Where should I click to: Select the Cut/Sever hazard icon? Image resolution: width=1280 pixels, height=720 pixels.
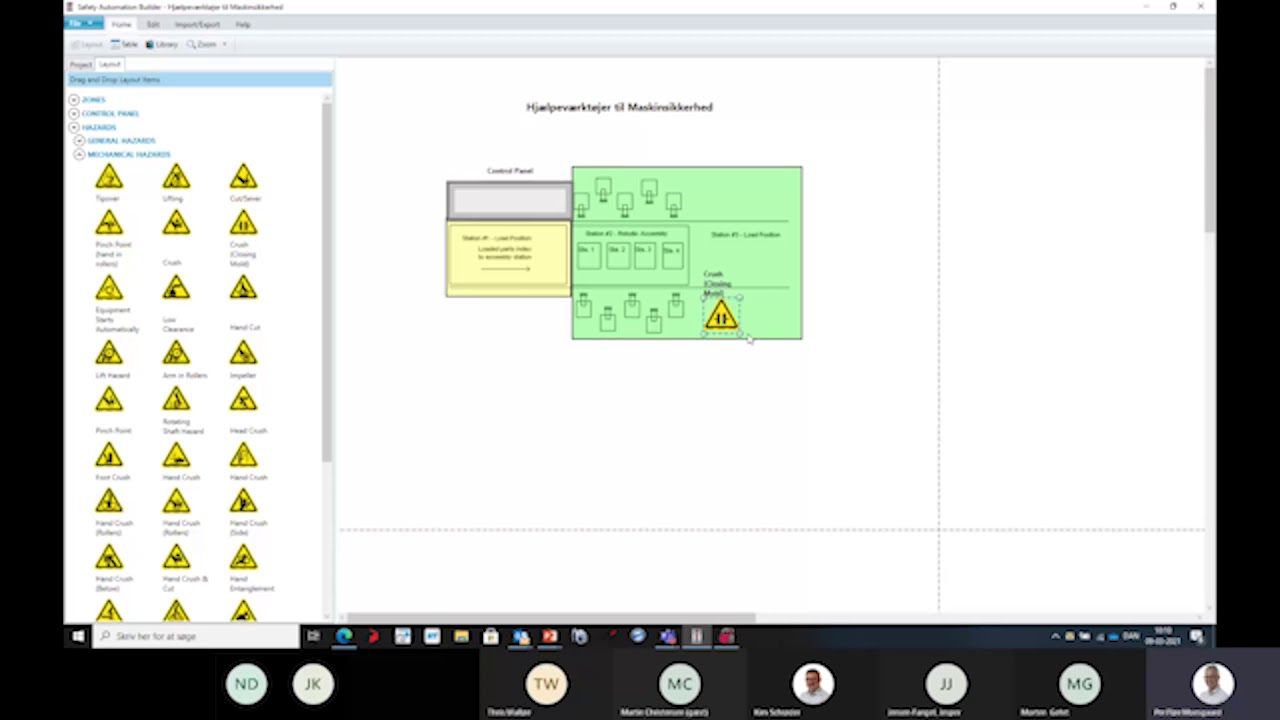(x=243, y=177)
